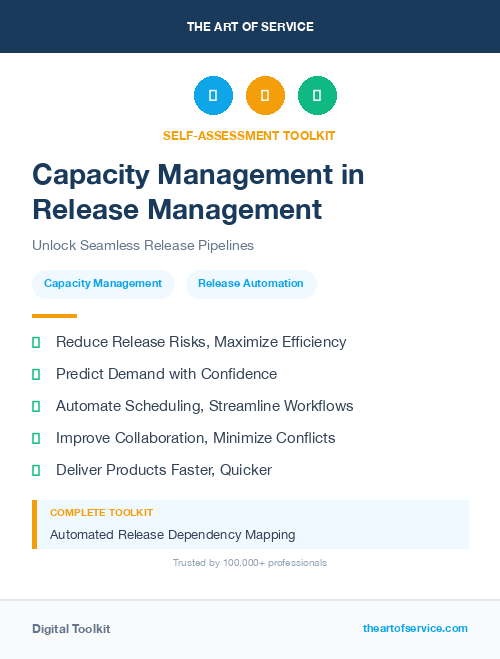This screenshot has height=659, width=500.
Task: Click THE ART OF SERVICE header title
Action: 250,27
